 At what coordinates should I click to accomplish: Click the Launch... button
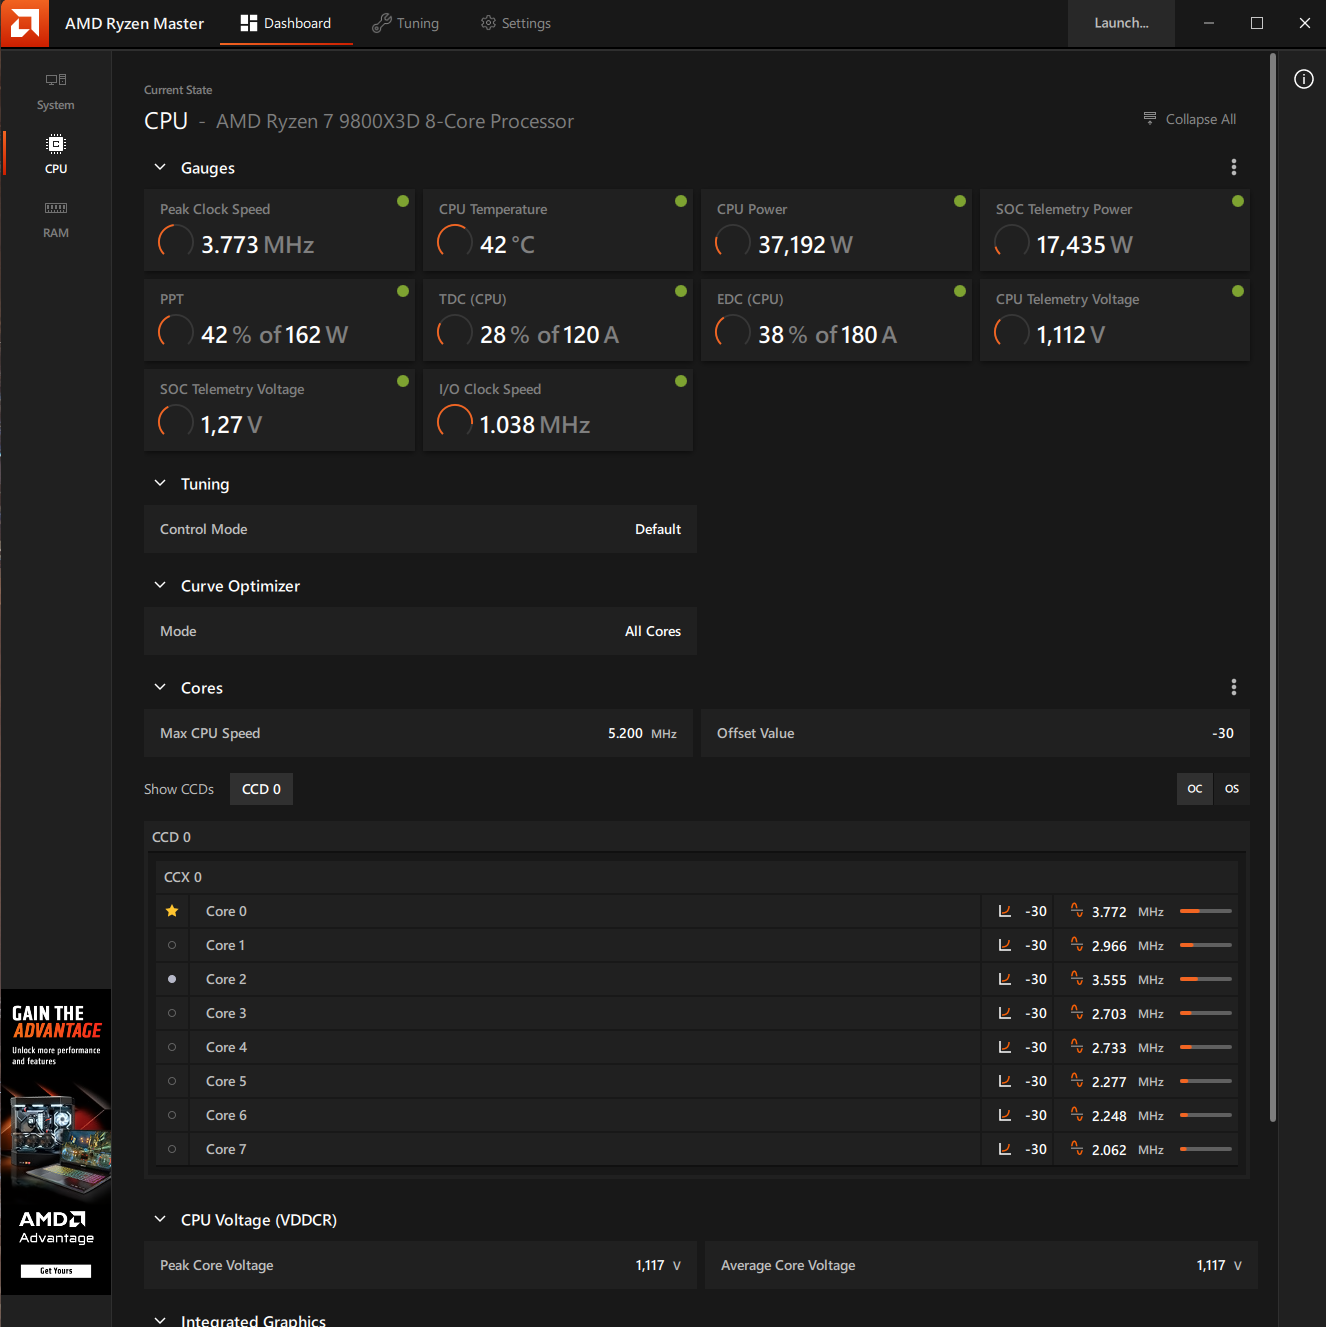1121,23
